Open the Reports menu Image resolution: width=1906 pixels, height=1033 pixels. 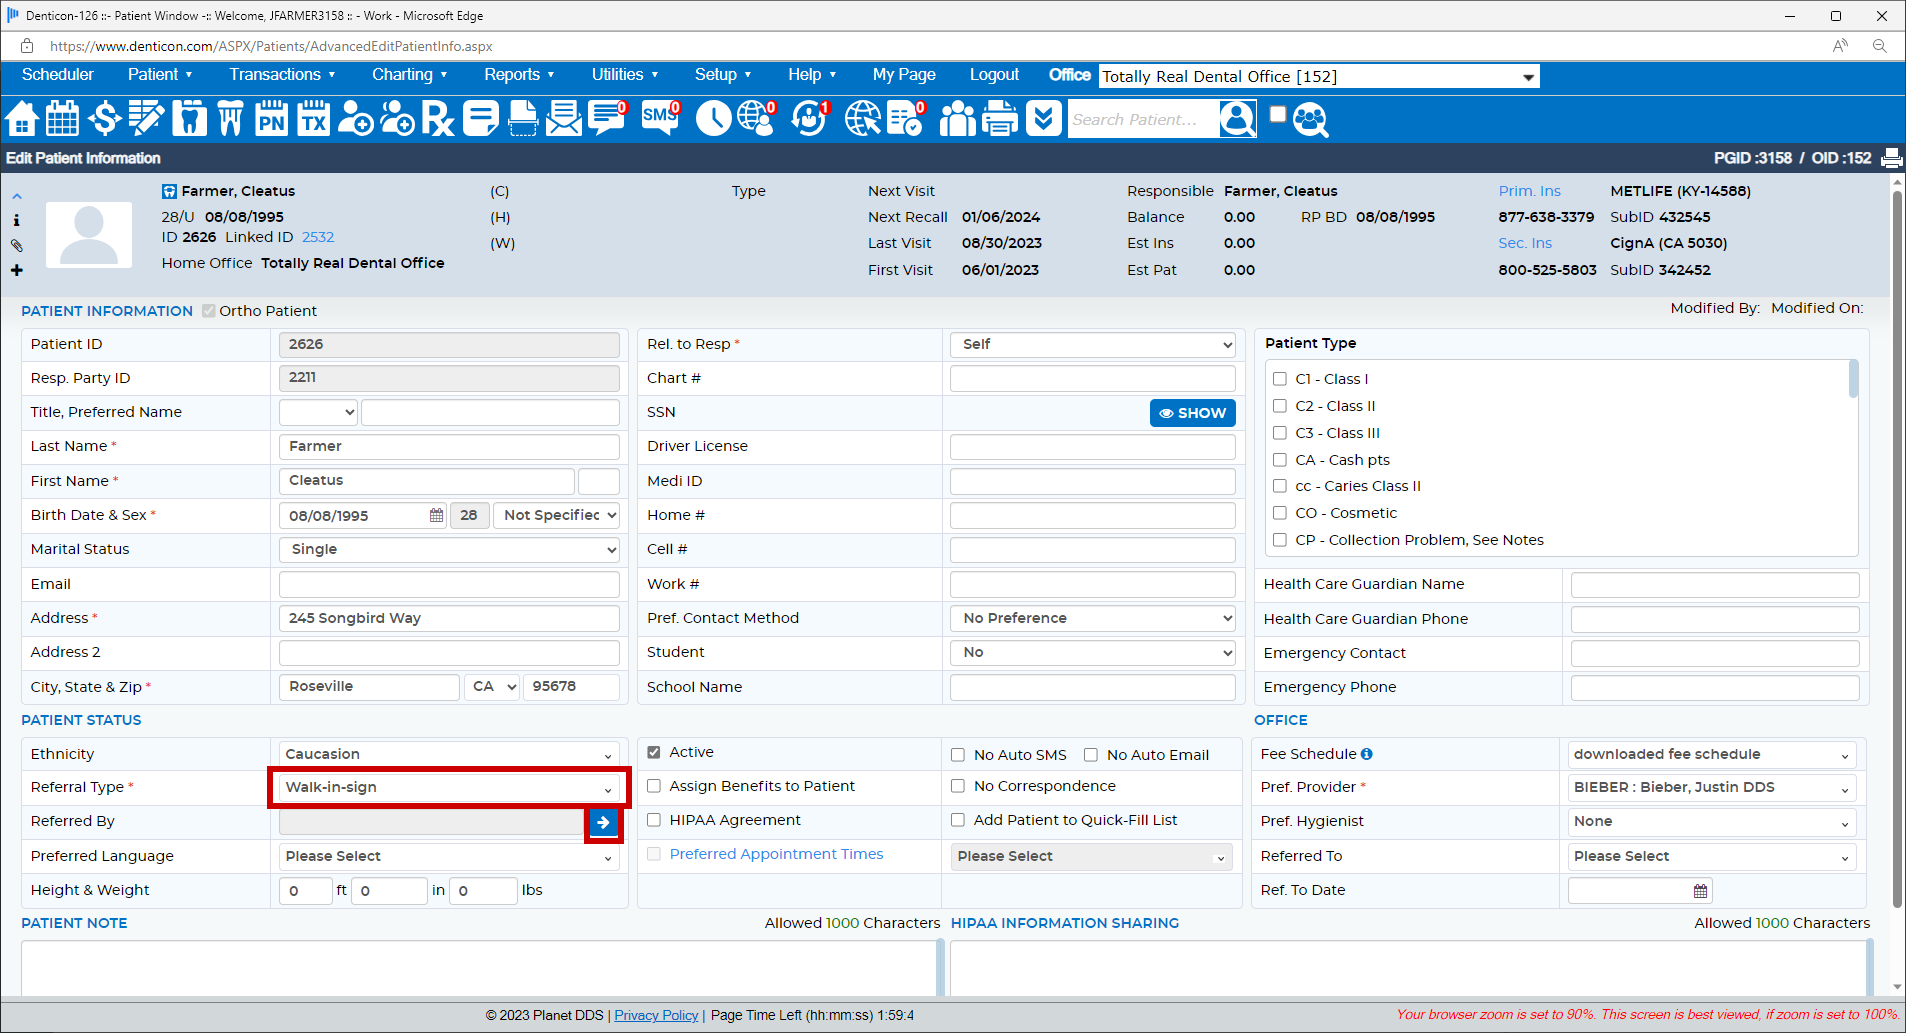[519, 75]
